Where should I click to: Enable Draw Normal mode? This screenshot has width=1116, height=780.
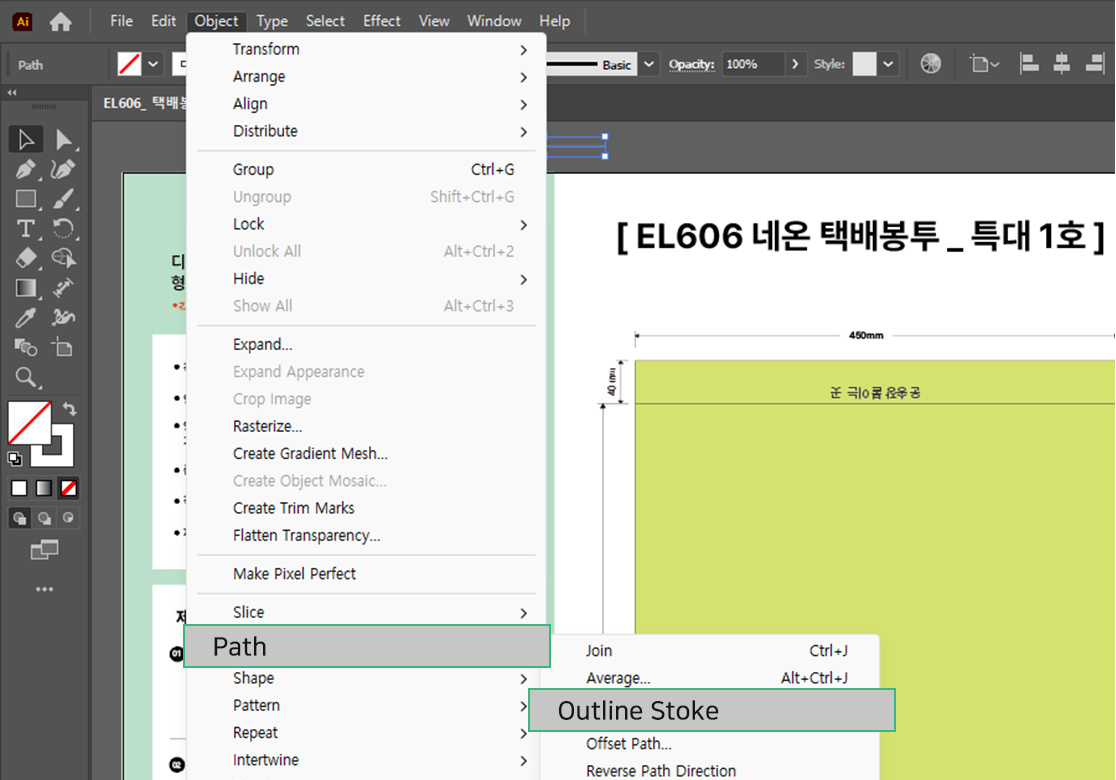click(19, 518)
